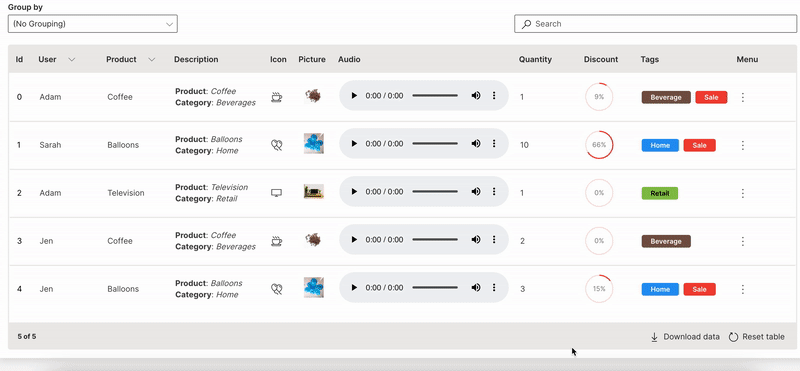
Task: Open the balloons picture thumbnail in row 4
Action: [314, 288]
